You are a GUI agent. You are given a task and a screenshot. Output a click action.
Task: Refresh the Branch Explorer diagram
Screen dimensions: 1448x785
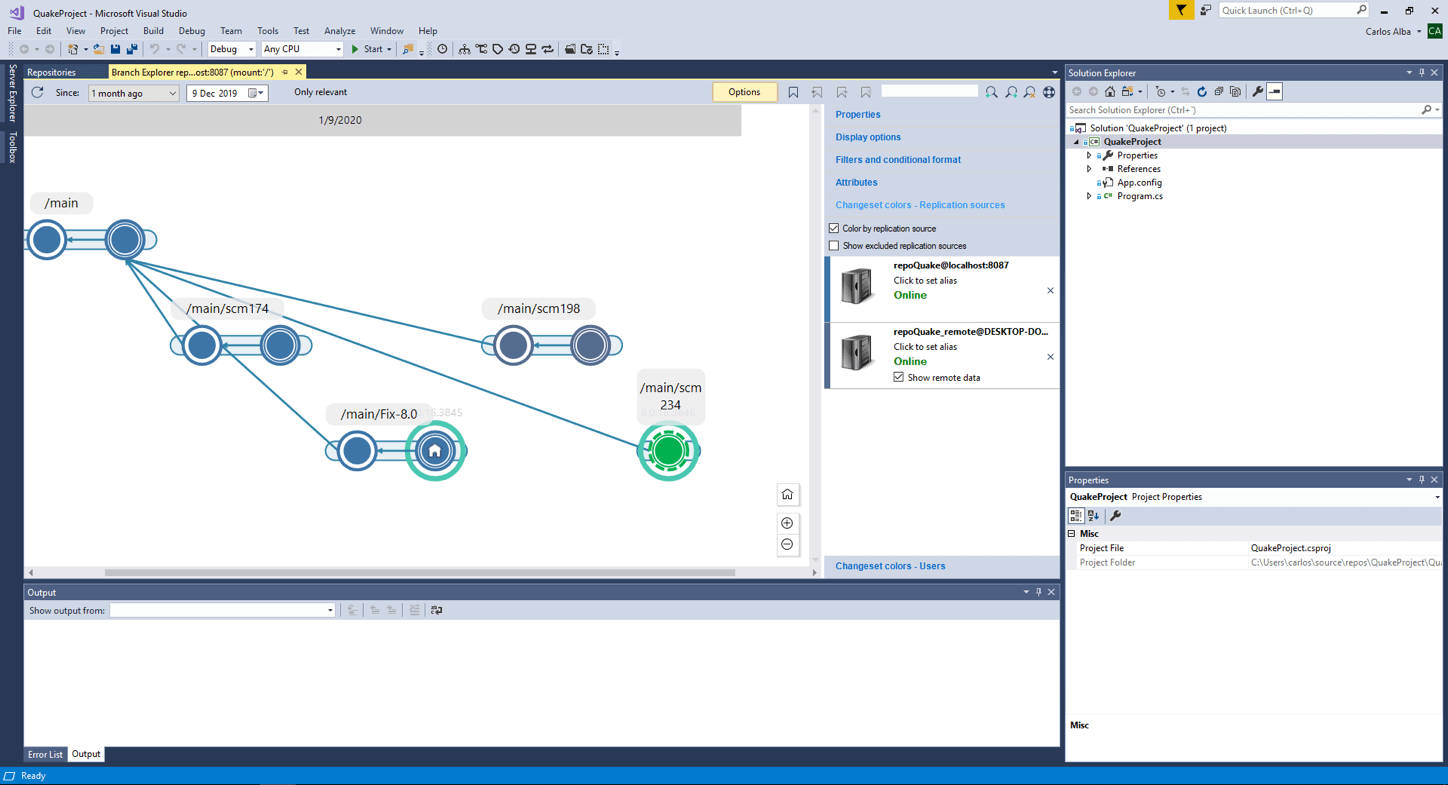coord(37,93)
